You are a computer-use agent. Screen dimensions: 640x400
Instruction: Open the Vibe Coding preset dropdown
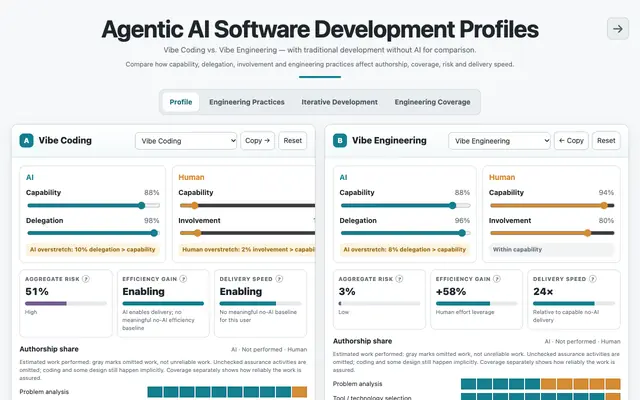tap(186, 141)
